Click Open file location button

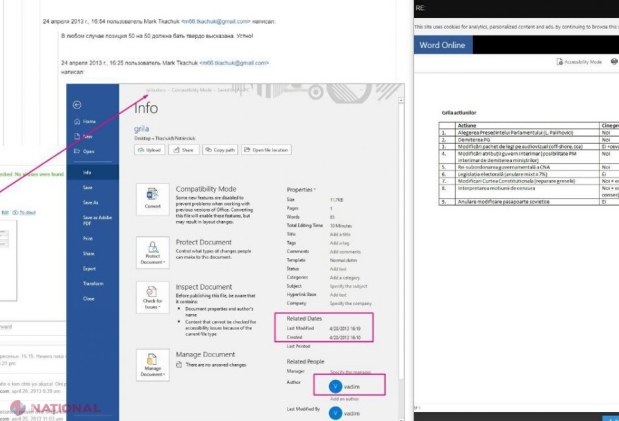coord(266,150)
